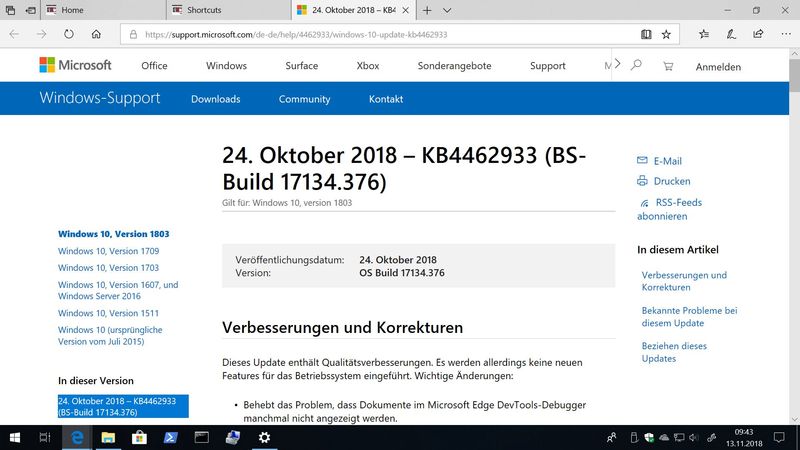Open Community in blue bar

pyautogui.click(x=304, y=99)
